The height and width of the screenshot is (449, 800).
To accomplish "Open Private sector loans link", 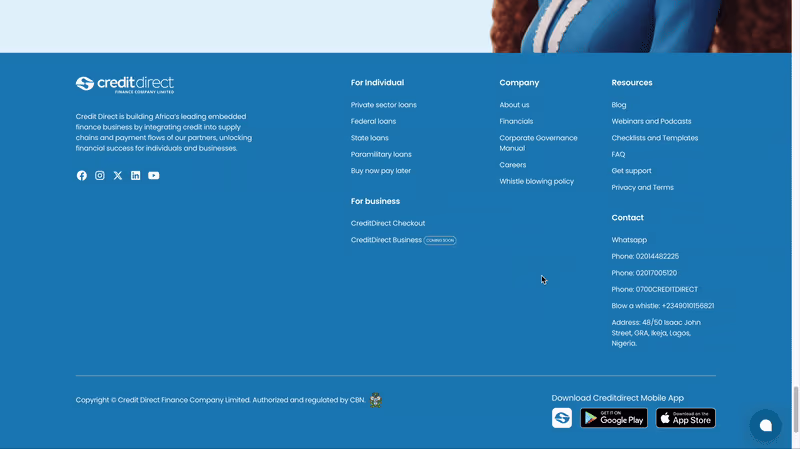I will coord(384,105).
